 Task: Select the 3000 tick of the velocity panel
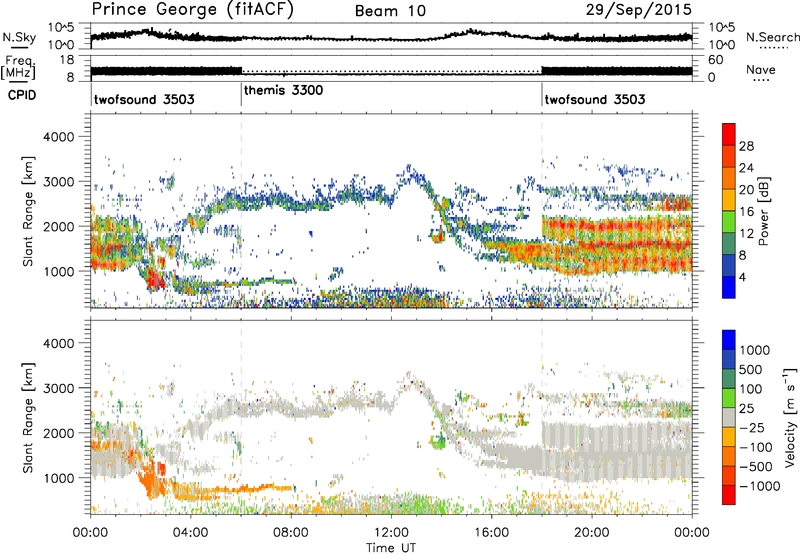58,388
